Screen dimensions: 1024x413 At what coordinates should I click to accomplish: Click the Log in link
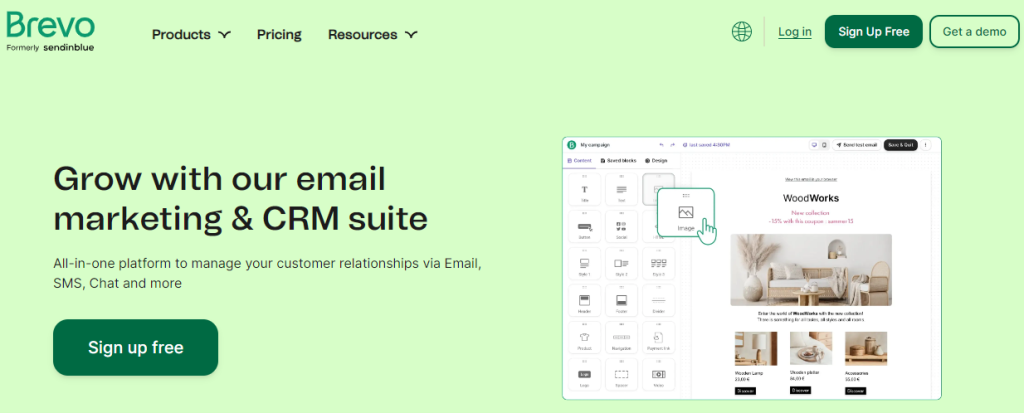tap(795, 32)
